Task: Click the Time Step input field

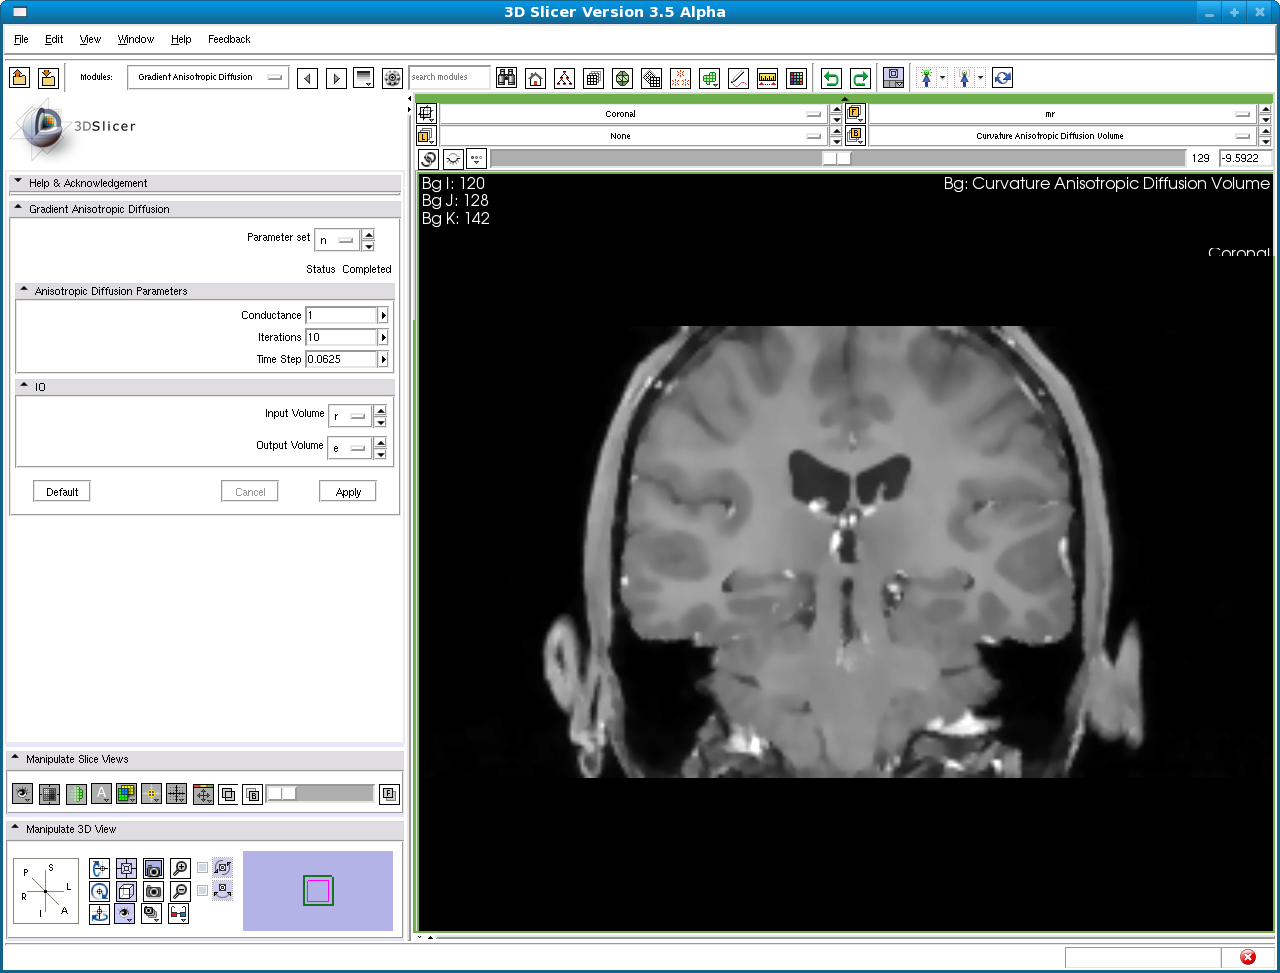Action: pyautogui.click(x=341, y=359)
